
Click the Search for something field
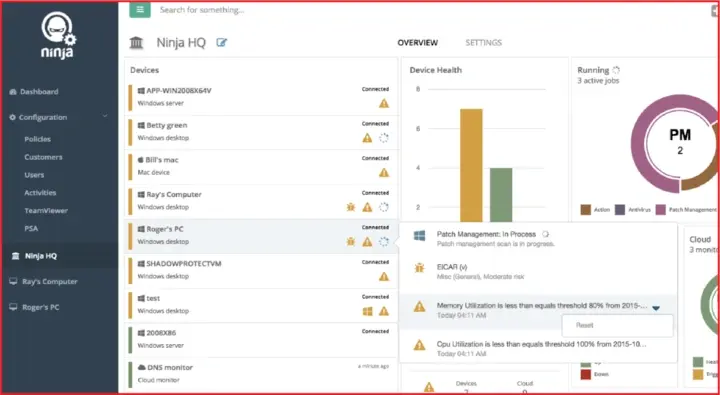(202, 10)
